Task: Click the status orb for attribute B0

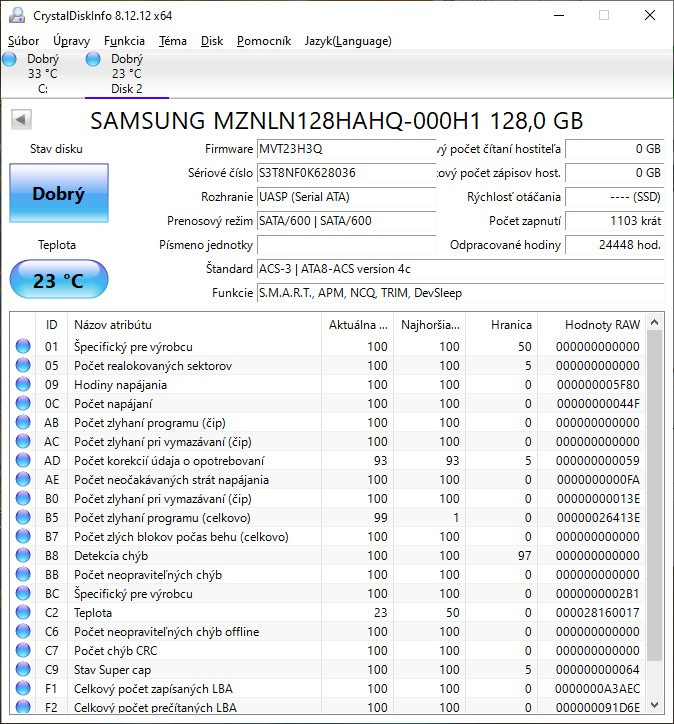Action: click(23, 498)
